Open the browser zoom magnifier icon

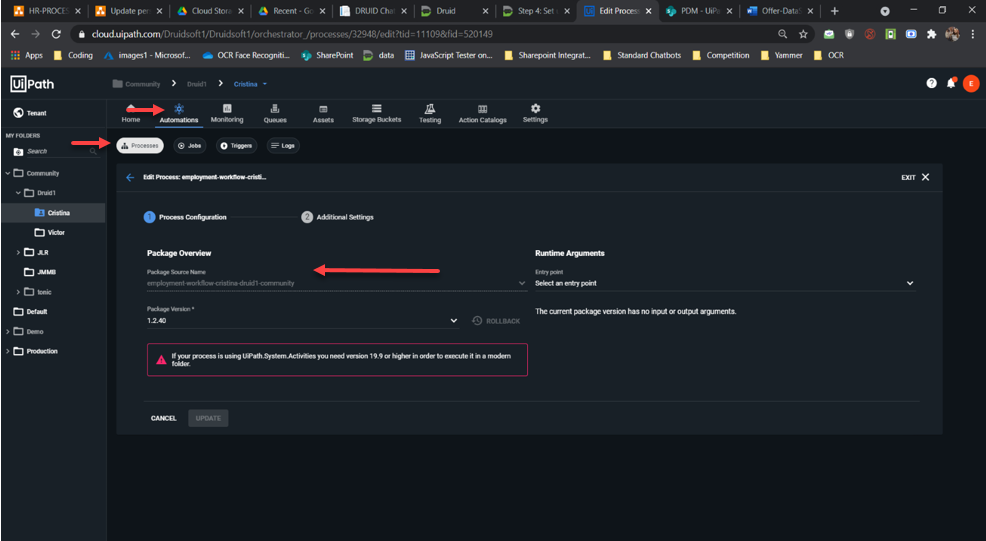(x=783, y=34)
